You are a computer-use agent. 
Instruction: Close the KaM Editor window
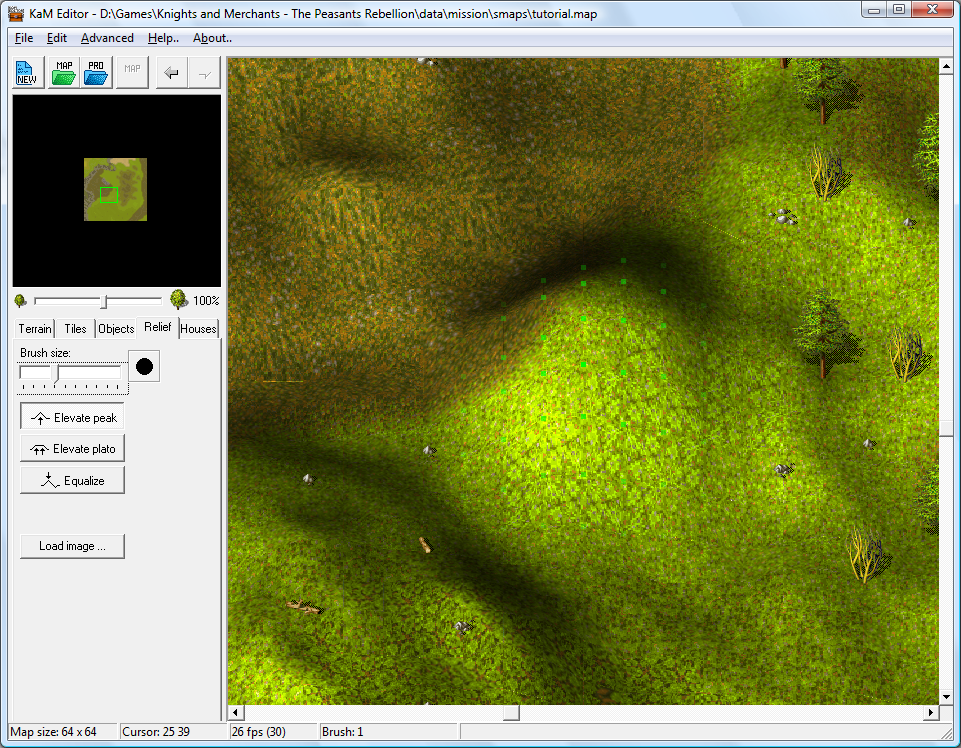click(932, 10)
